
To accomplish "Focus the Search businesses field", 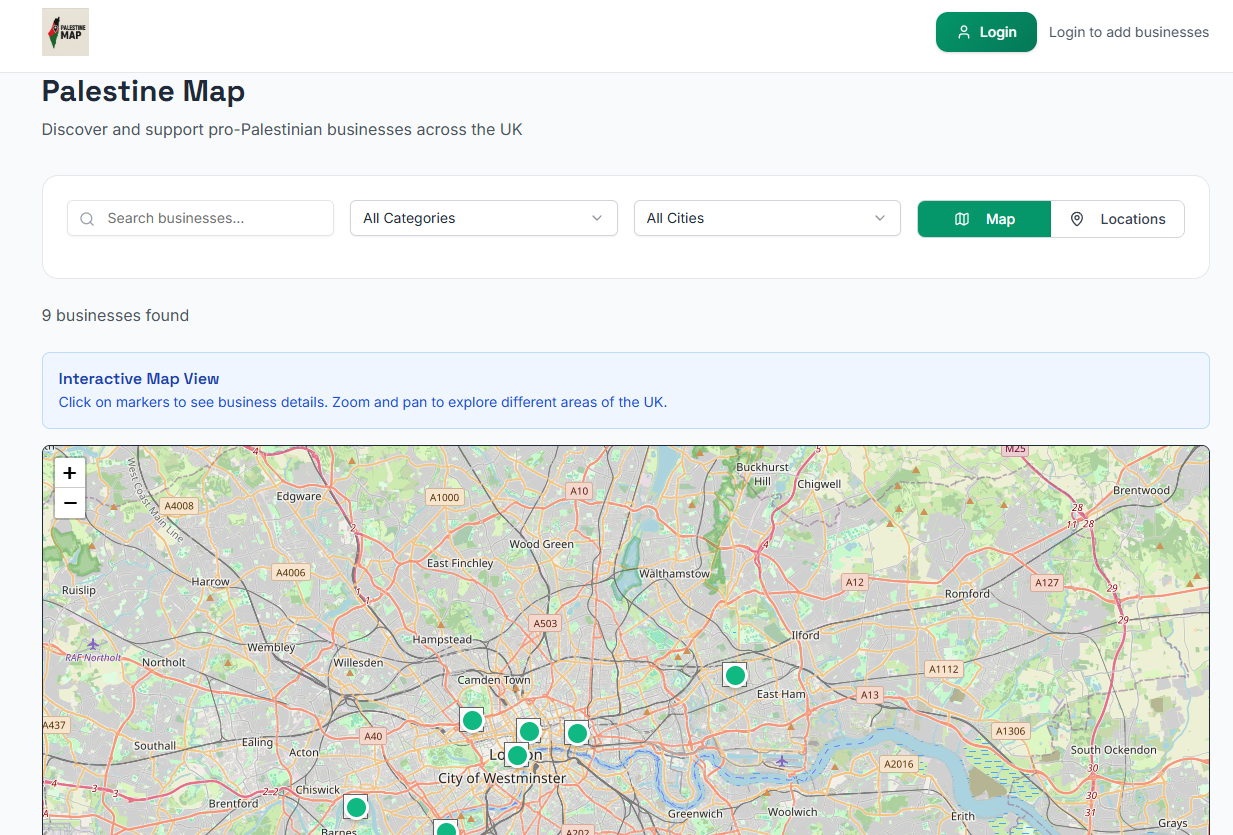I will pyautogui.click(x=200, y=218).
